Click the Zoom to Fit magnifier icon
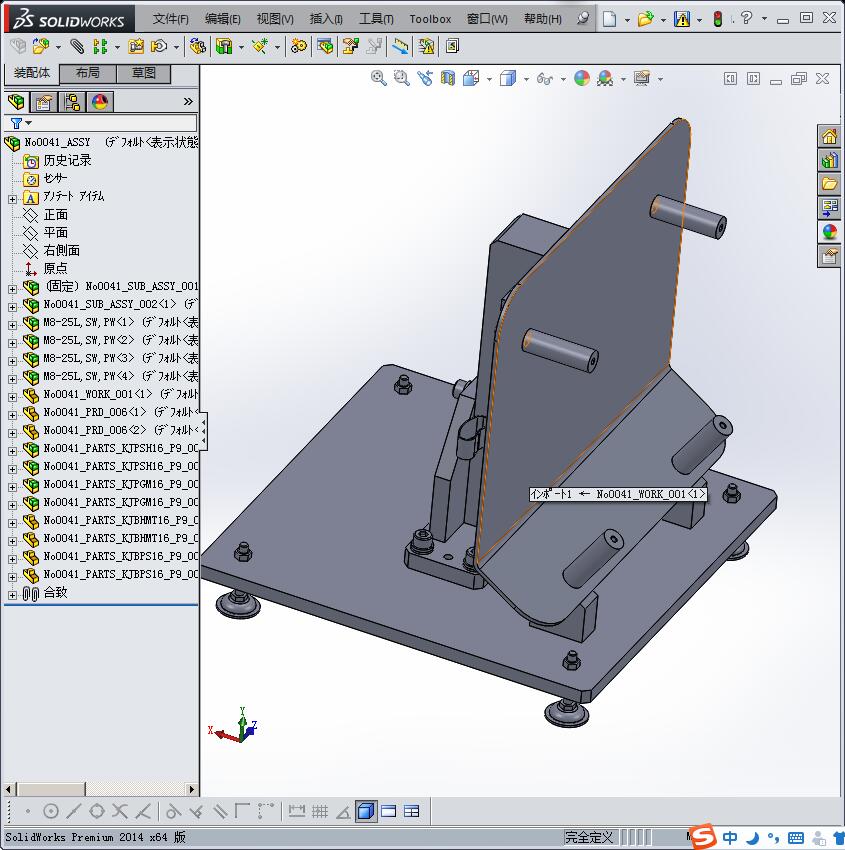845x850 pixels. point(379,78)
